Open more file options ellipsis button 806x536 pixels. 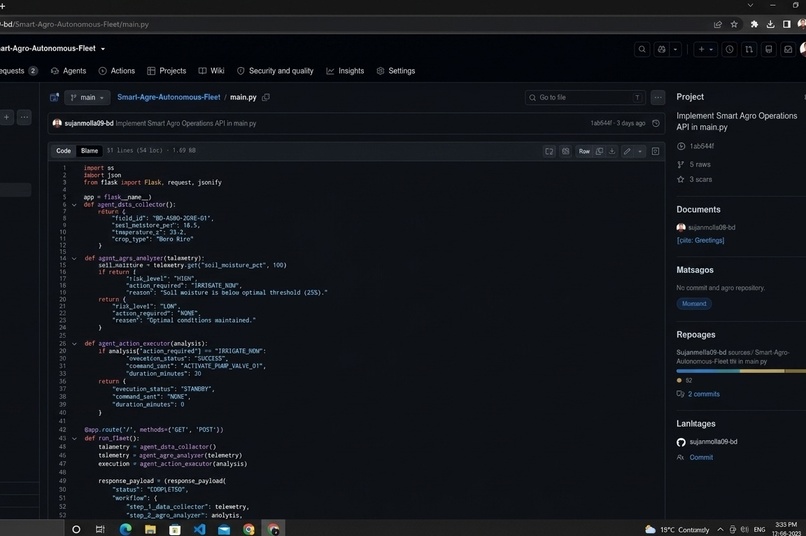(x=658, y=97)
